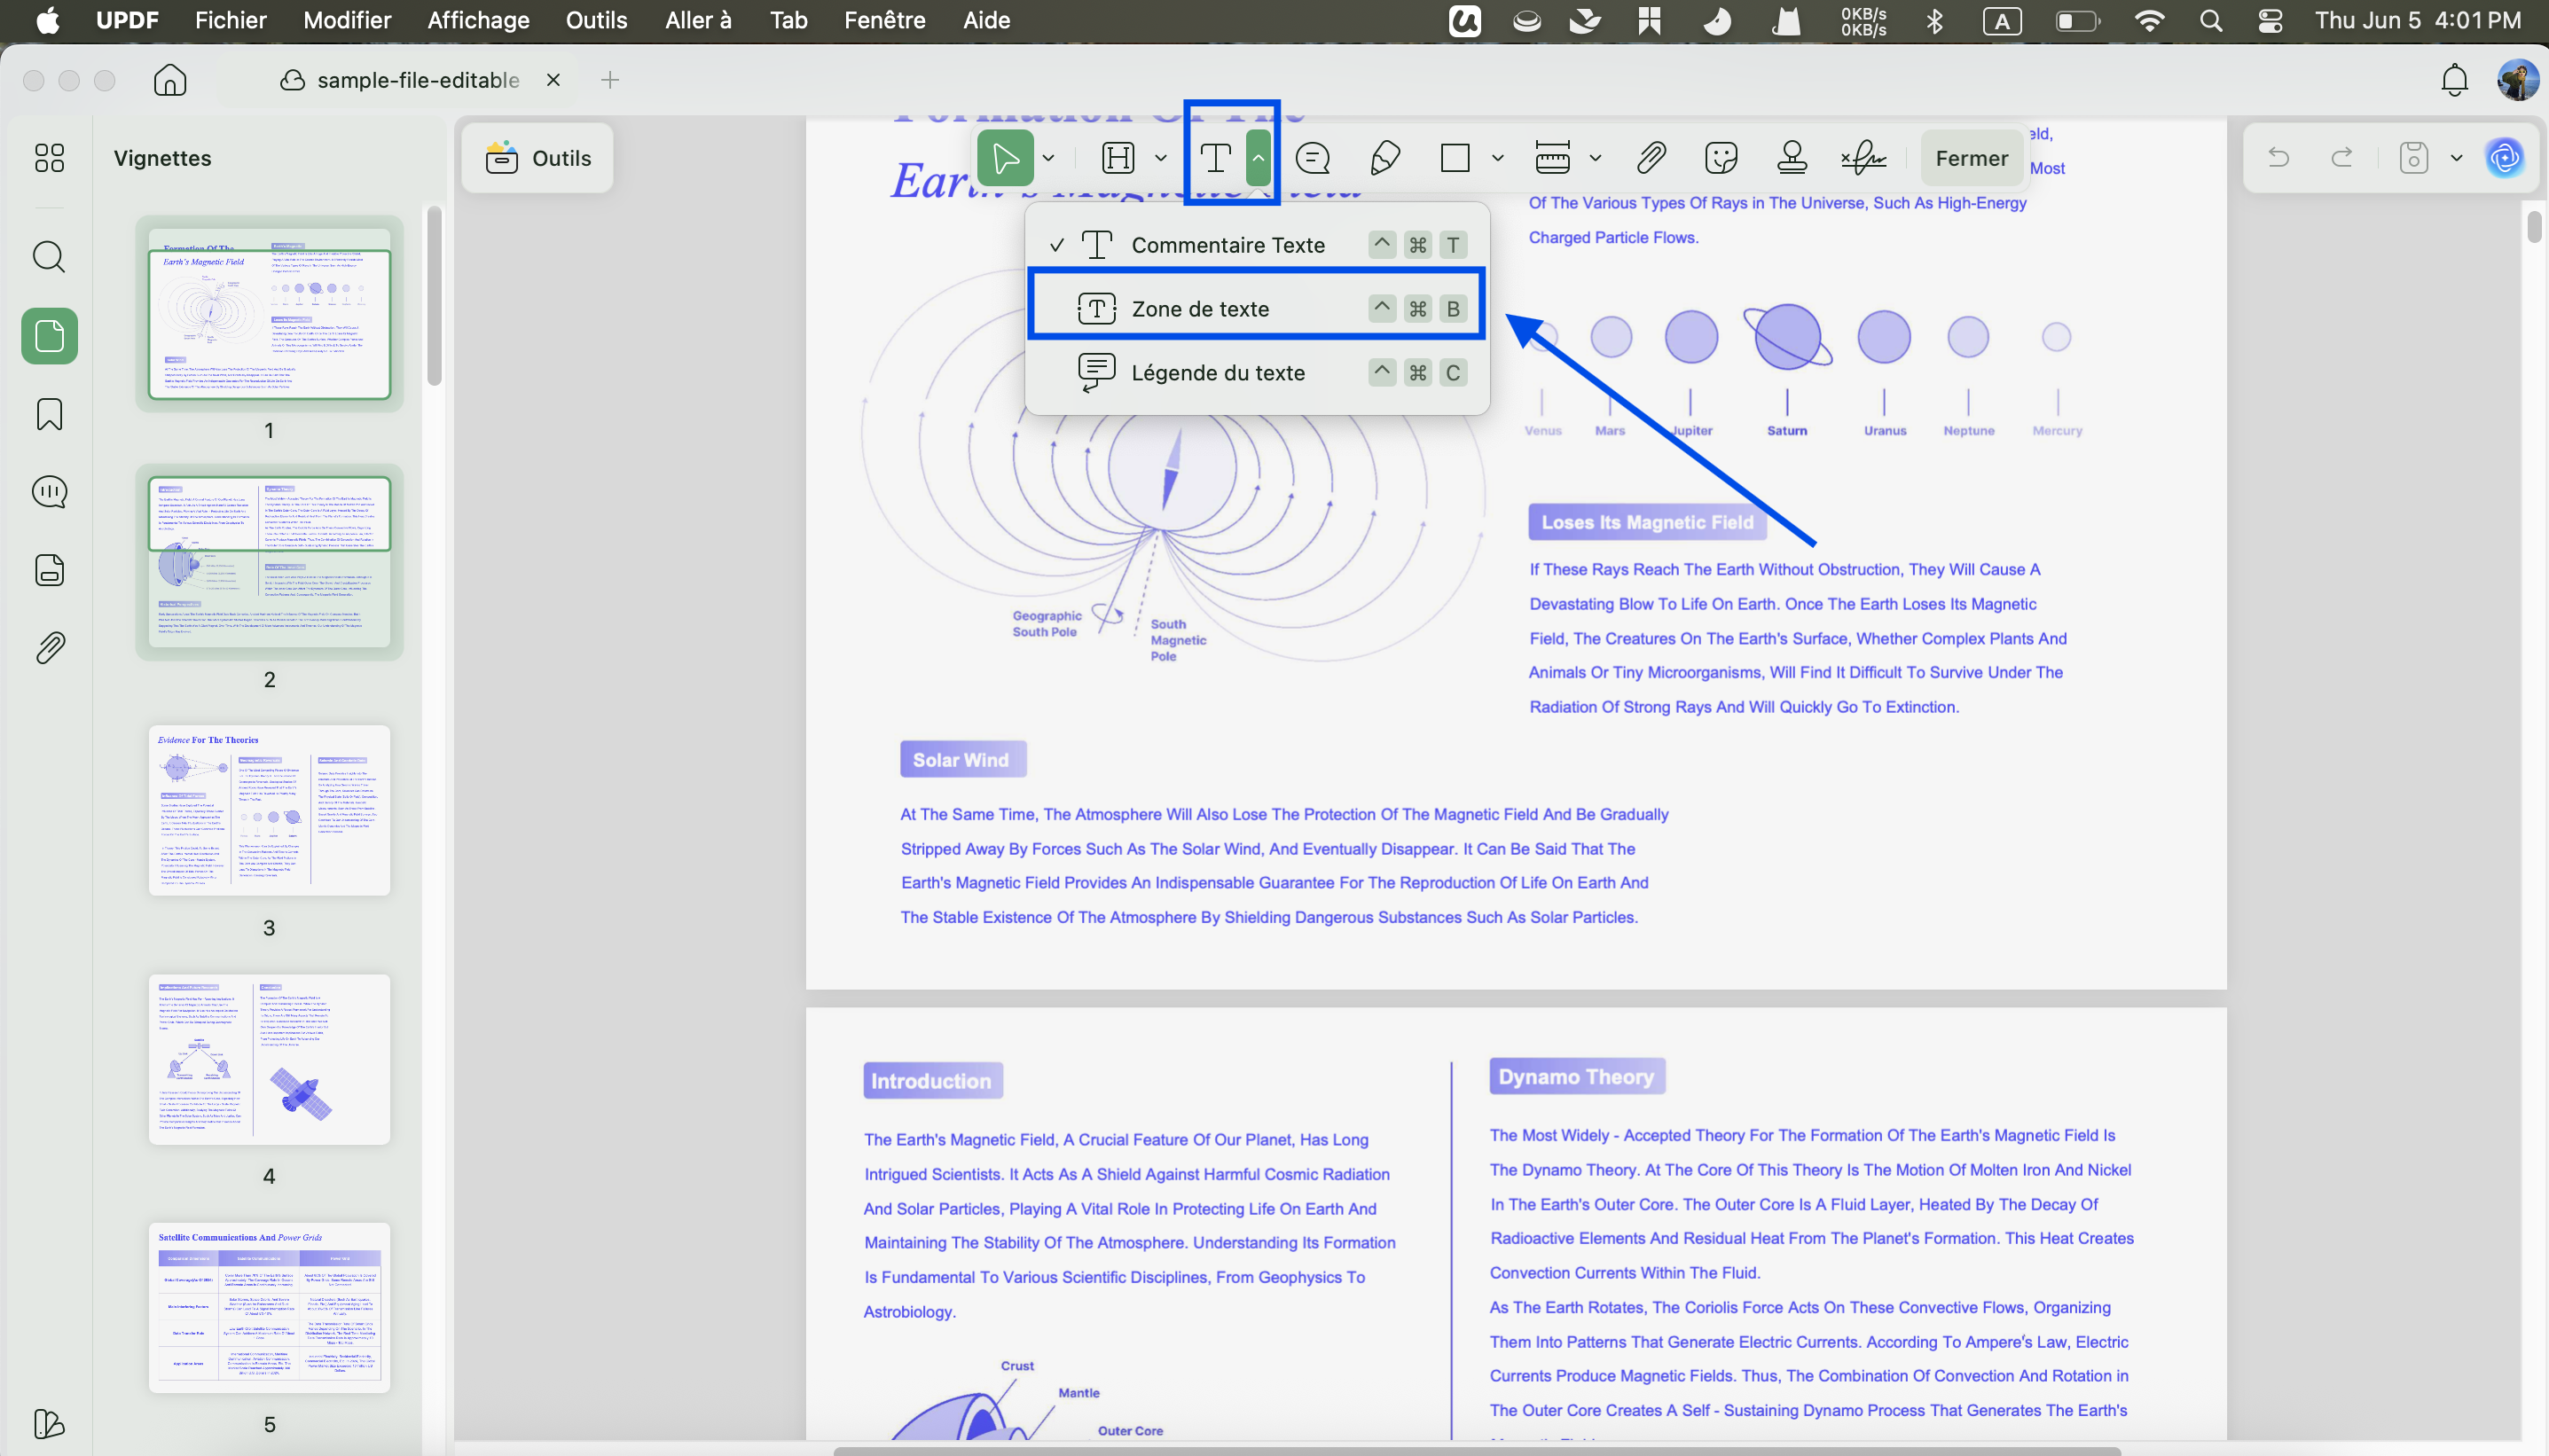Expand the text tool dropdown arrow
The image size is (2549, 1456).
pyautogui.click(x=1258, y=158)
